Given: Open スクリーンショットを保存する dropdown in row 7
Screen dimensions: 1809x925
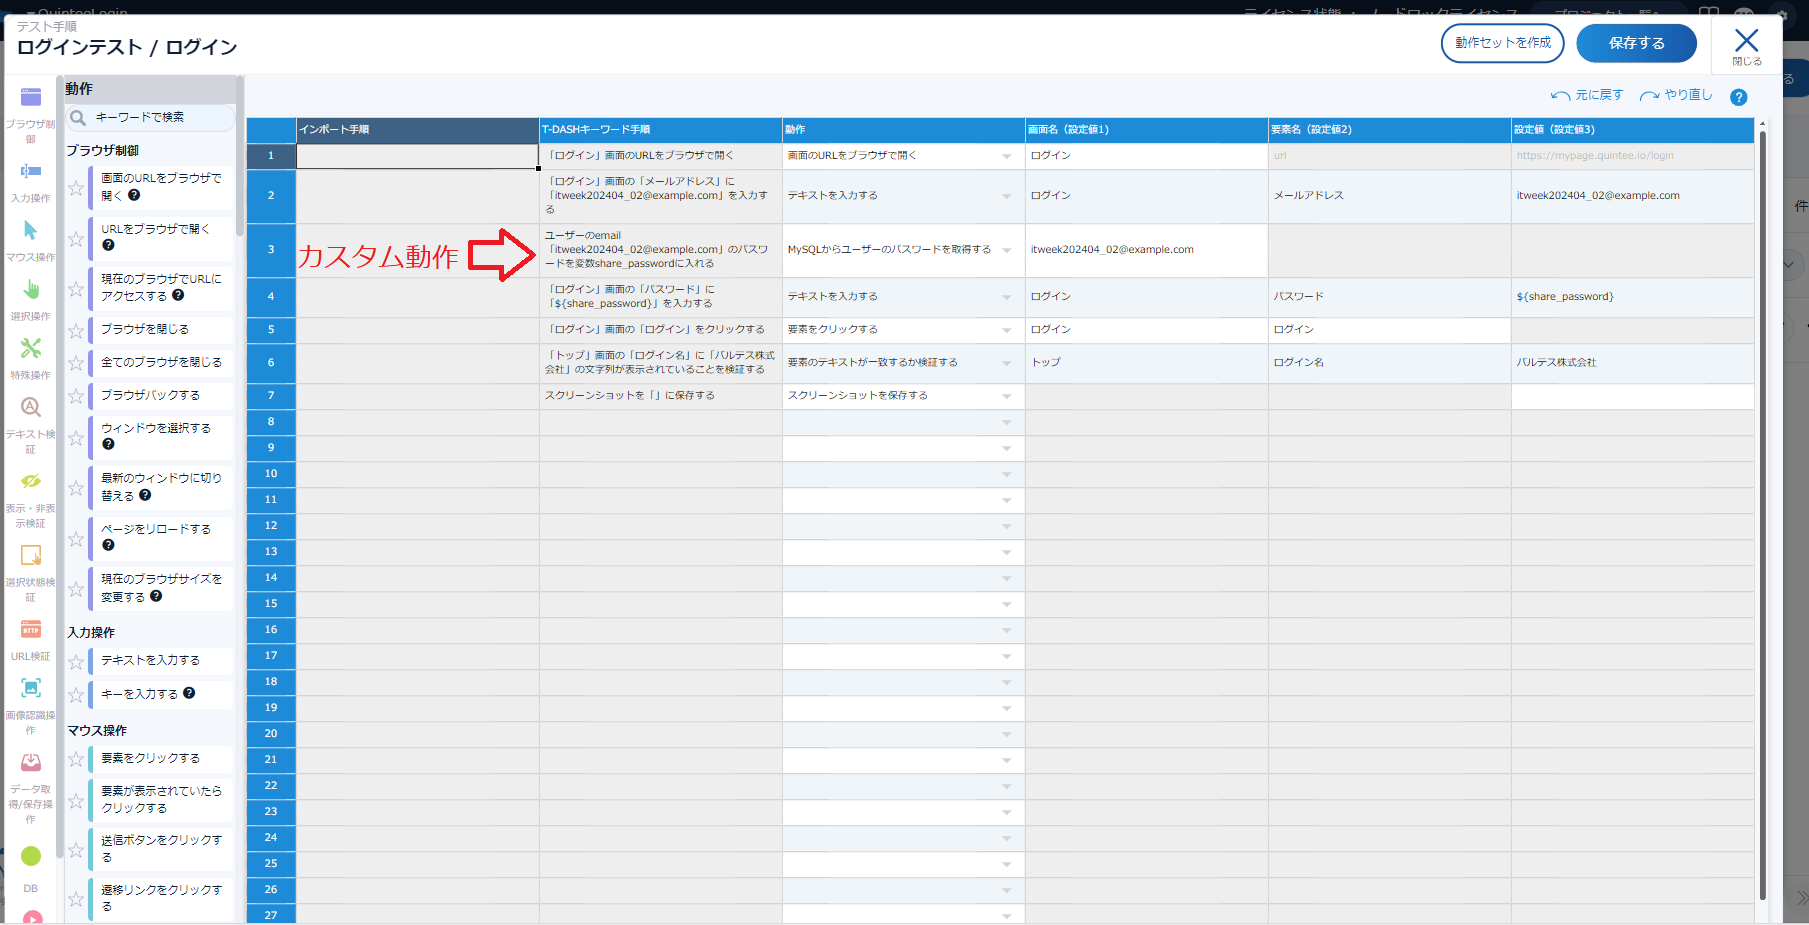Looking at the screenshot, I should click(1007, 396).
